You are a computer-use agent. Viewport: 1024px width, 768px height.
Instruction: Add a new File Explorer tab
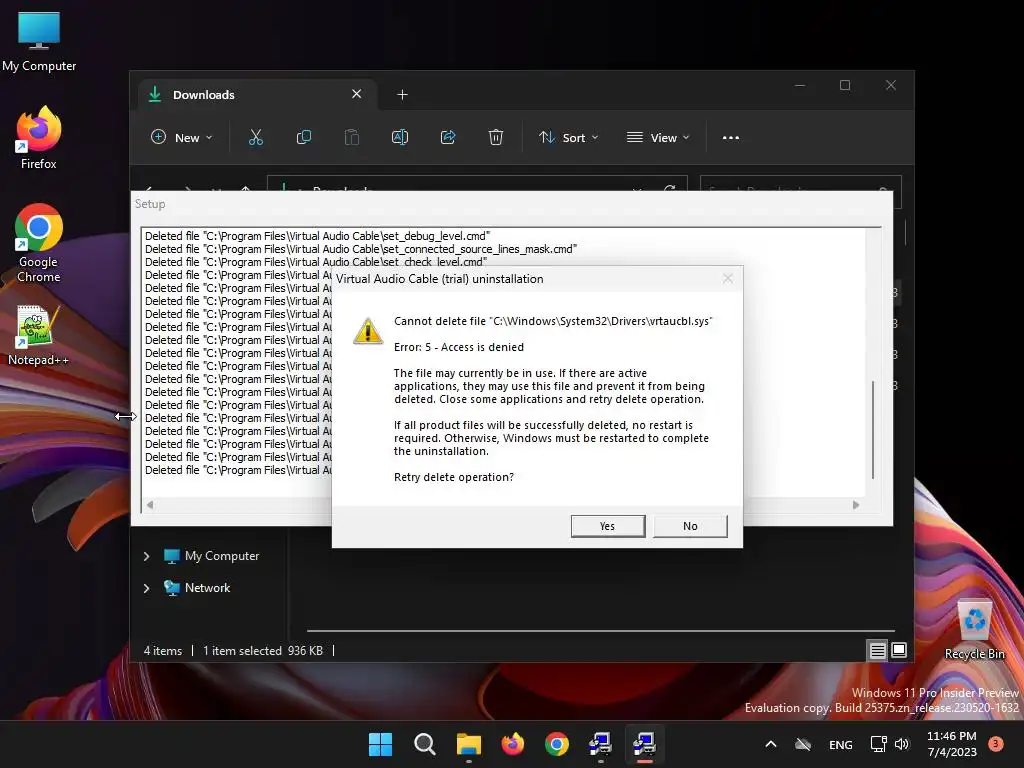[x=402, y=95]
